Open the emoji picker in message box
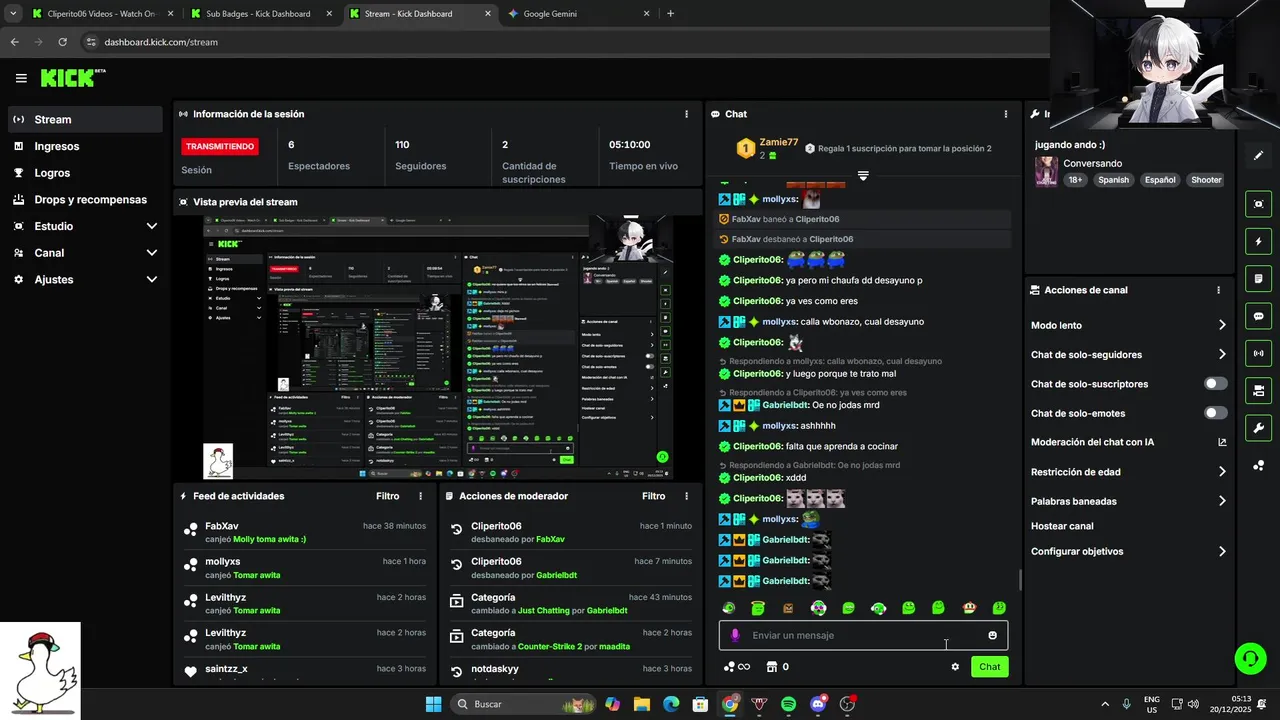This screenshot has width=1280, height=720. pos(992,635)
